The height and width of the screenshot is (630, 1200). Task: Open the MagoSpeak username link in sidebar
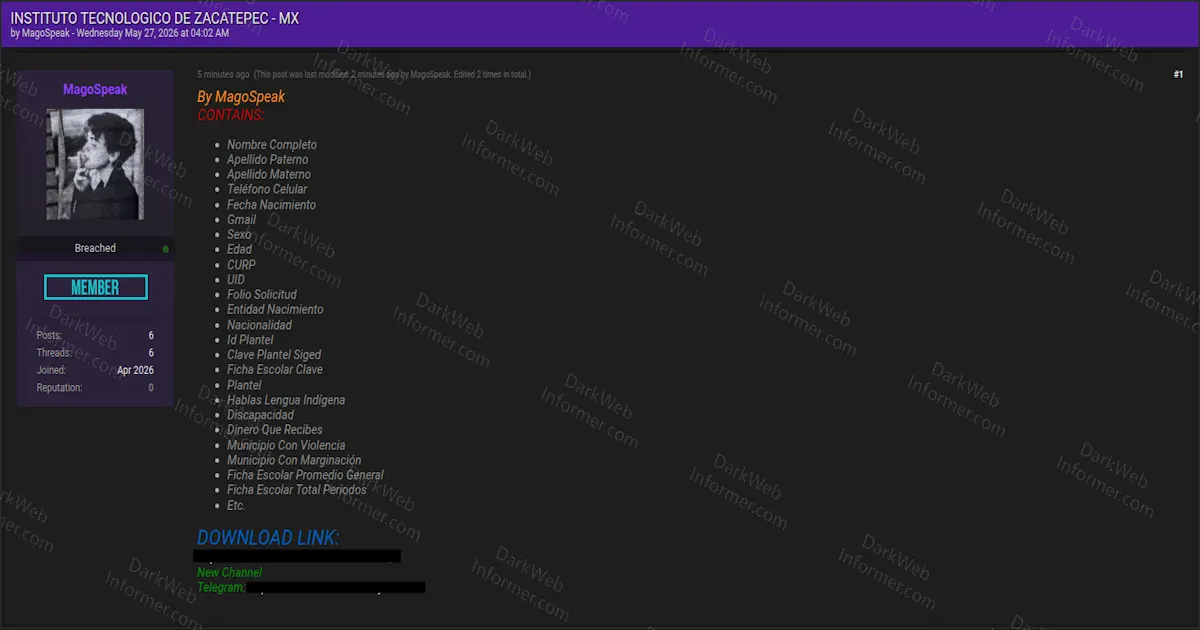pos(95,90)
